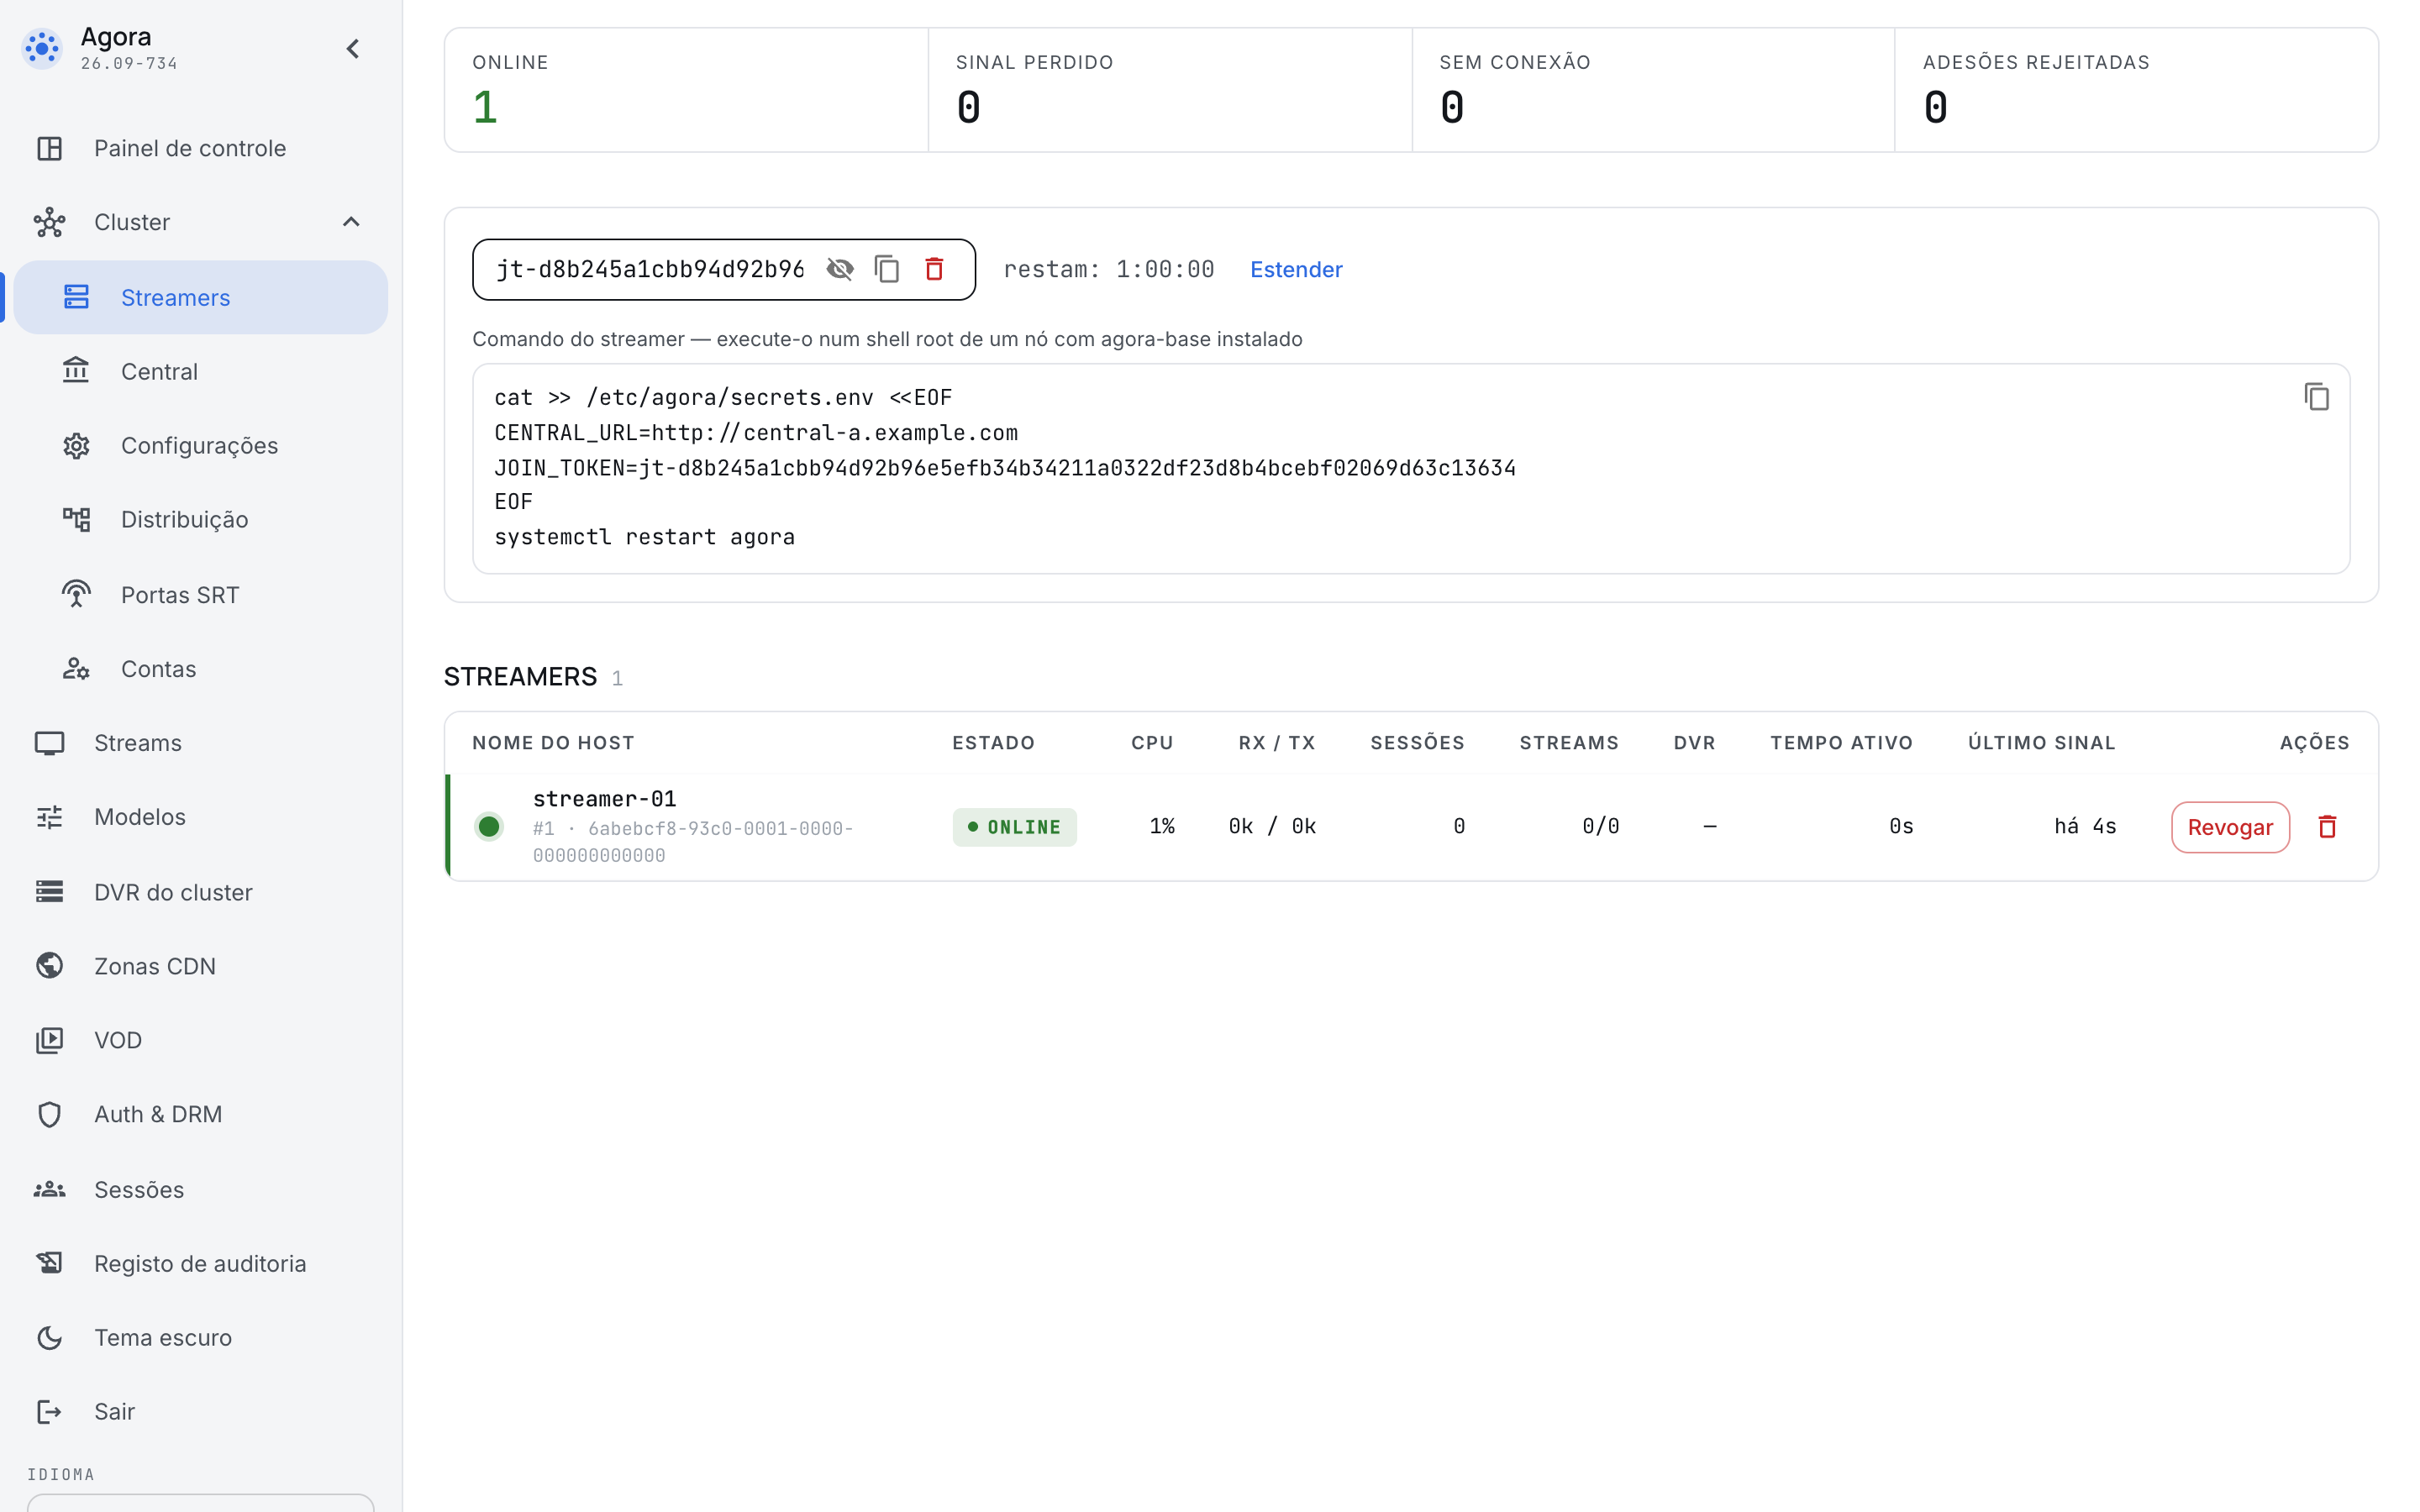
Task: Click the TEMPO ATIVO column header
Action: point(1841,743)
